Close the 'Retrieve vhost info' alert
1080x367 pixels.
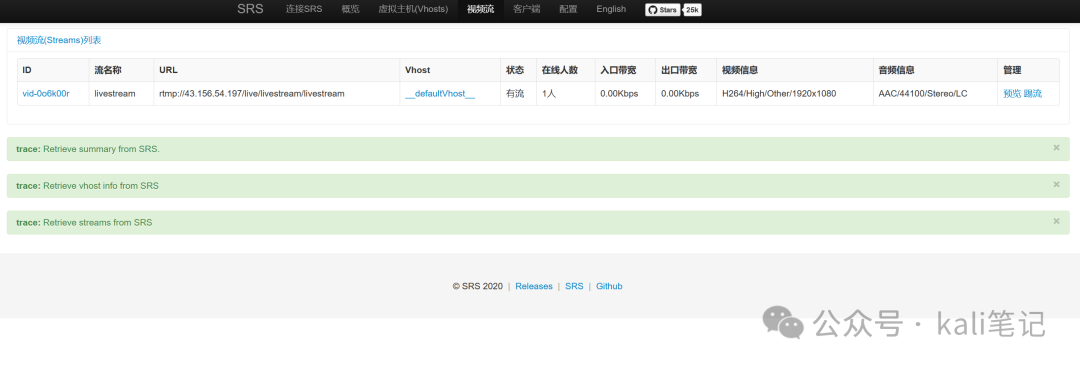1056,184
